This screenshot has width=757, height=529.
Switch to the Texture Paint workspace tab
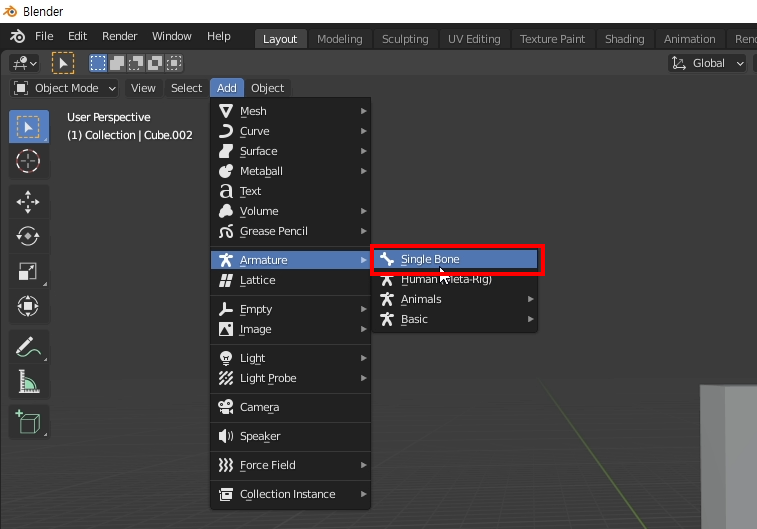coord(552,39)
